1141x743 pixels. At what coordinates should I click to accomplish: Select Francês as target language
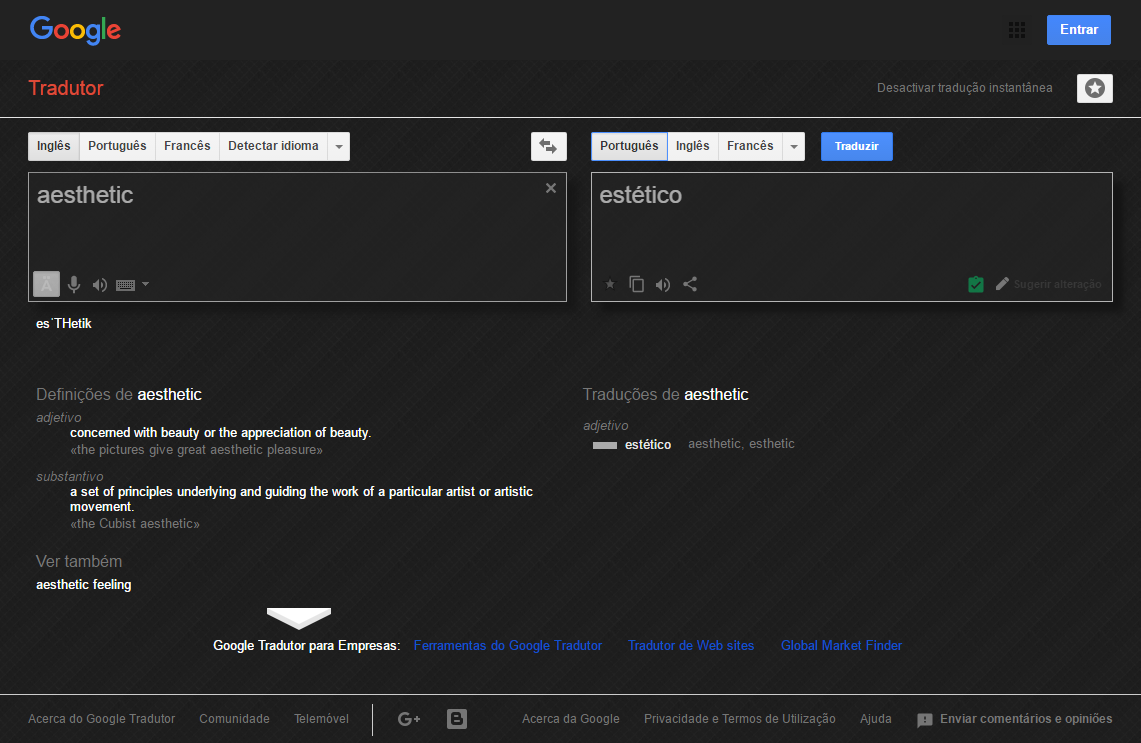point(750,146)
